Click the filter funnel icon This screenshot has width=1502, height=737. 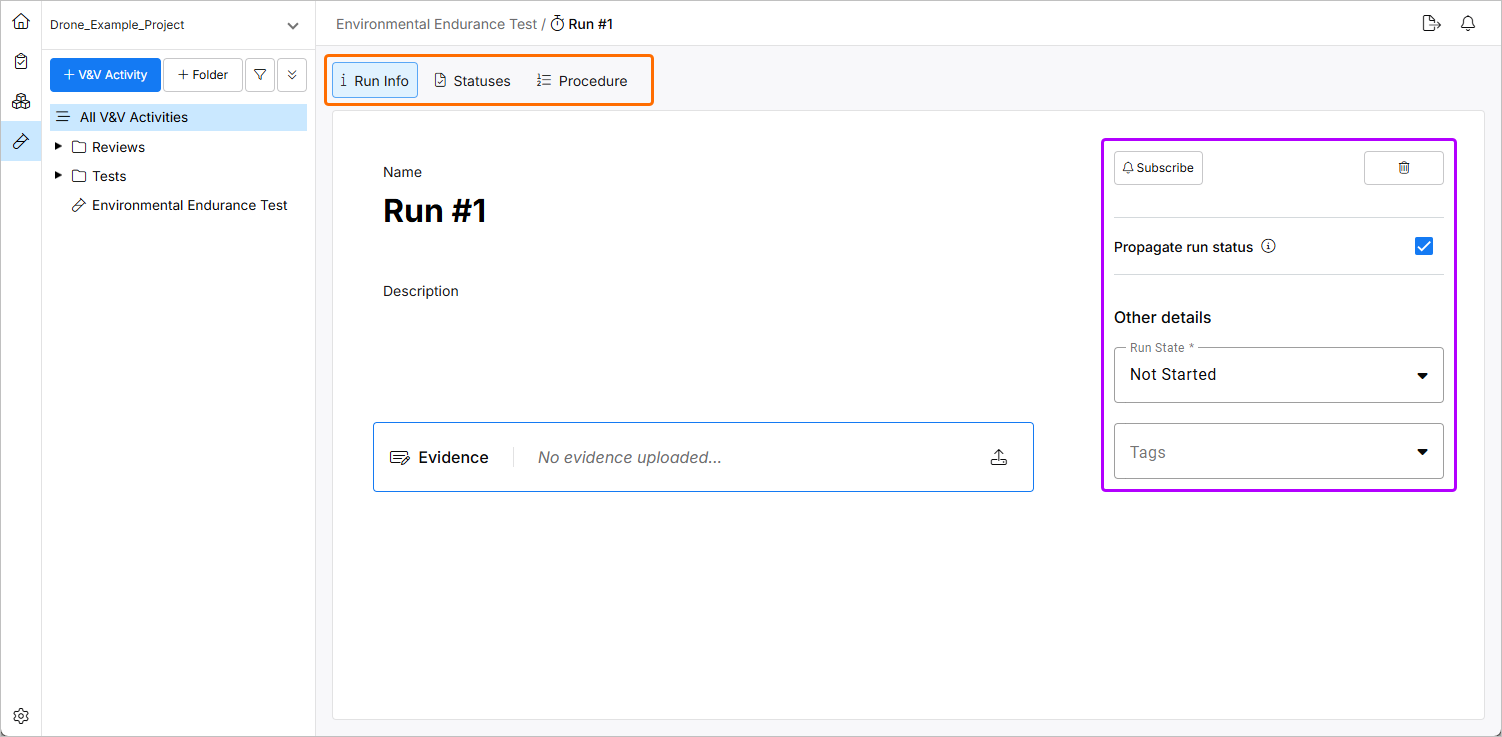point(260,75)
